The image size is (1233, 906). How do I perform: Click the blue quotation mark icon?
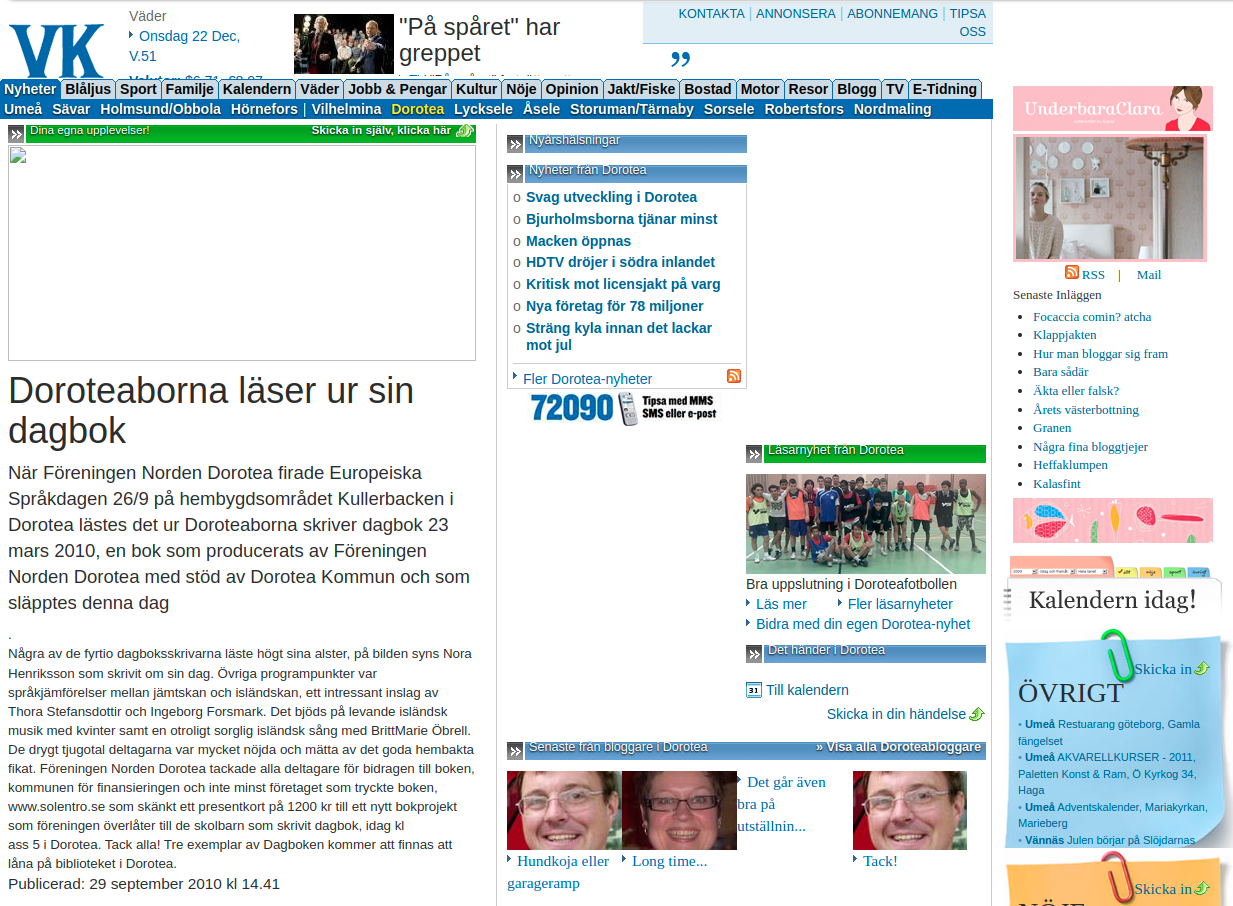tap(680, 59)
